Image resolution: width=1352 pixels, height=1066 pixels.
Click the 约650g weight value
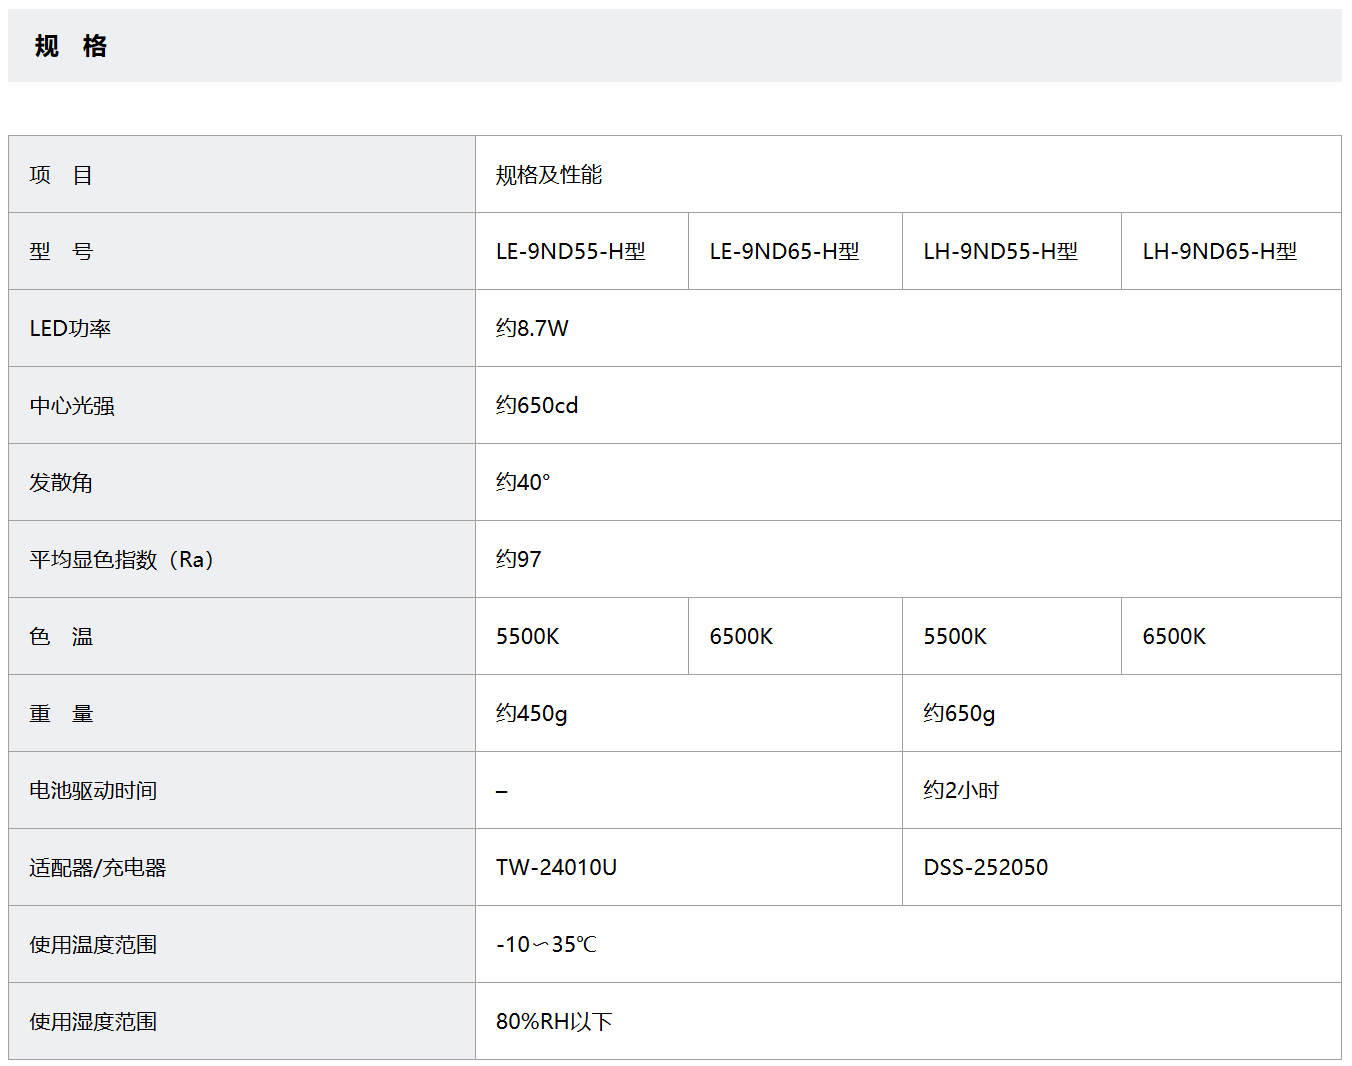pyautogui.click(x=959, y=714)
